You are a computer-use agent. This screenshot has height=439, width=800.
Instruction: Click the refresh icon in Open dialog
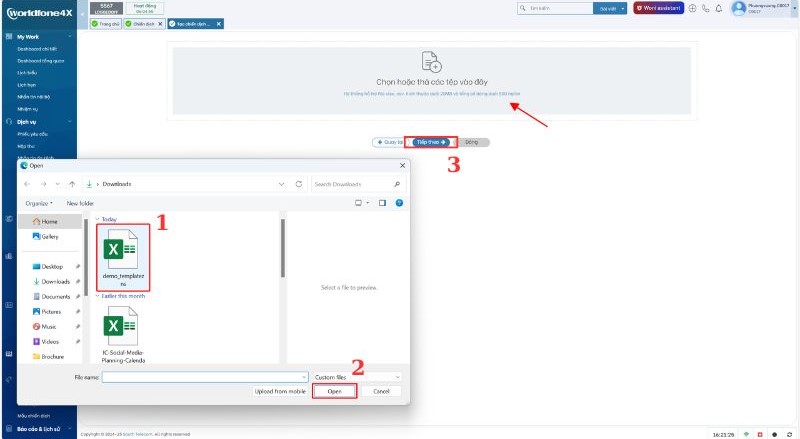tap(299, 184)
